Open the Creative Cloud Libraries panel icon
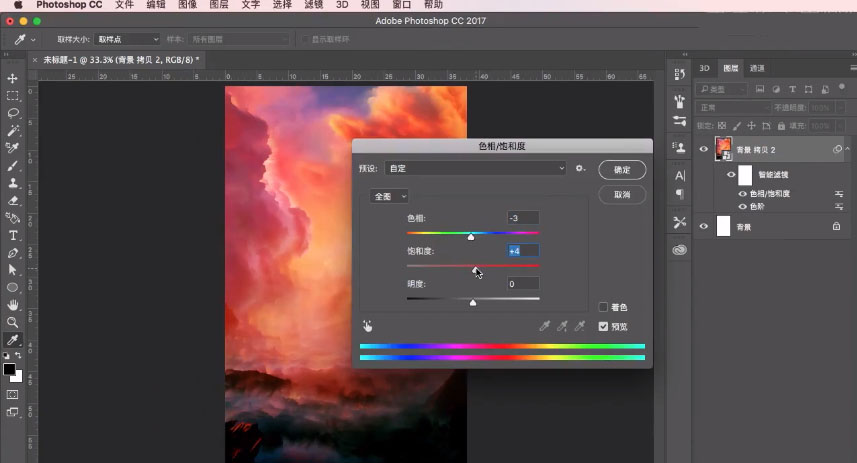The width and height of the screenshot is (857, 463). (x=679, y=250)
